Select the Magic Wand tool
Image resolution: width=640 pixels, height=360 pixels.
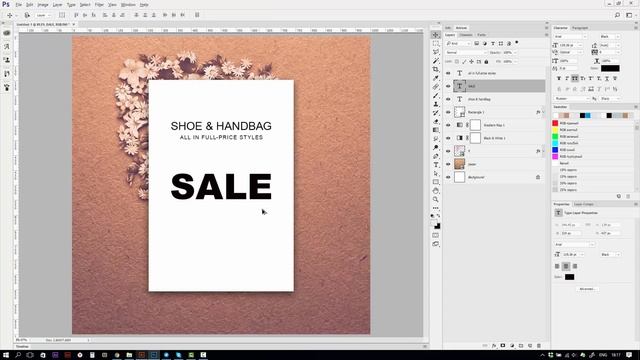tap(436, 61)
